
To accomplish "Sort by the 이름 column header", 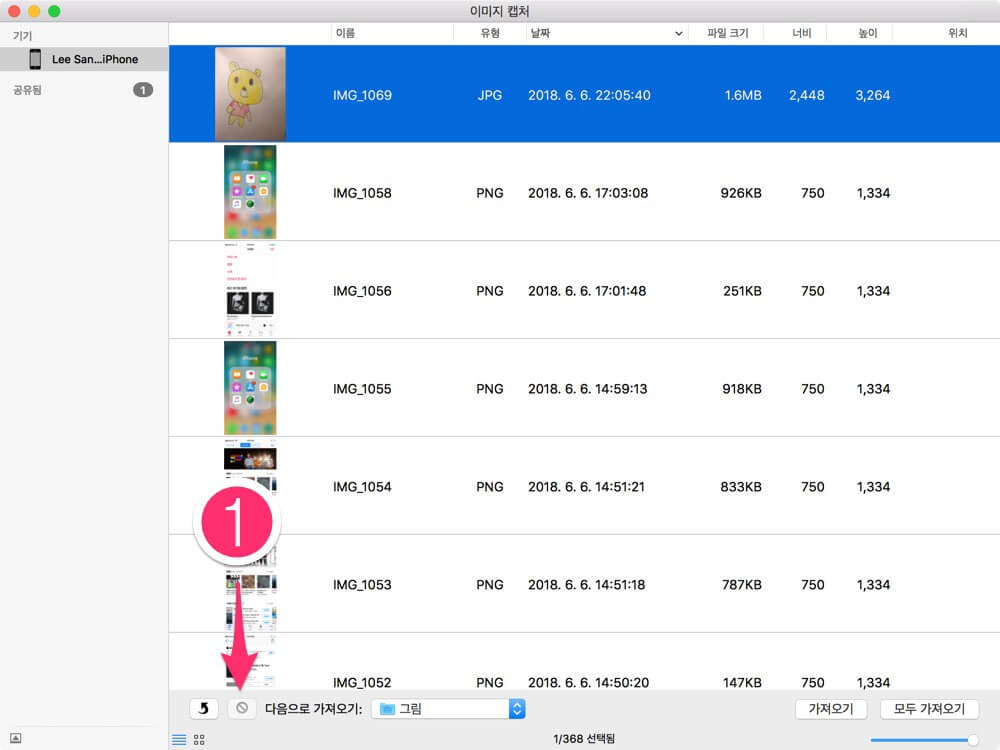I will [x=345, y=33].
